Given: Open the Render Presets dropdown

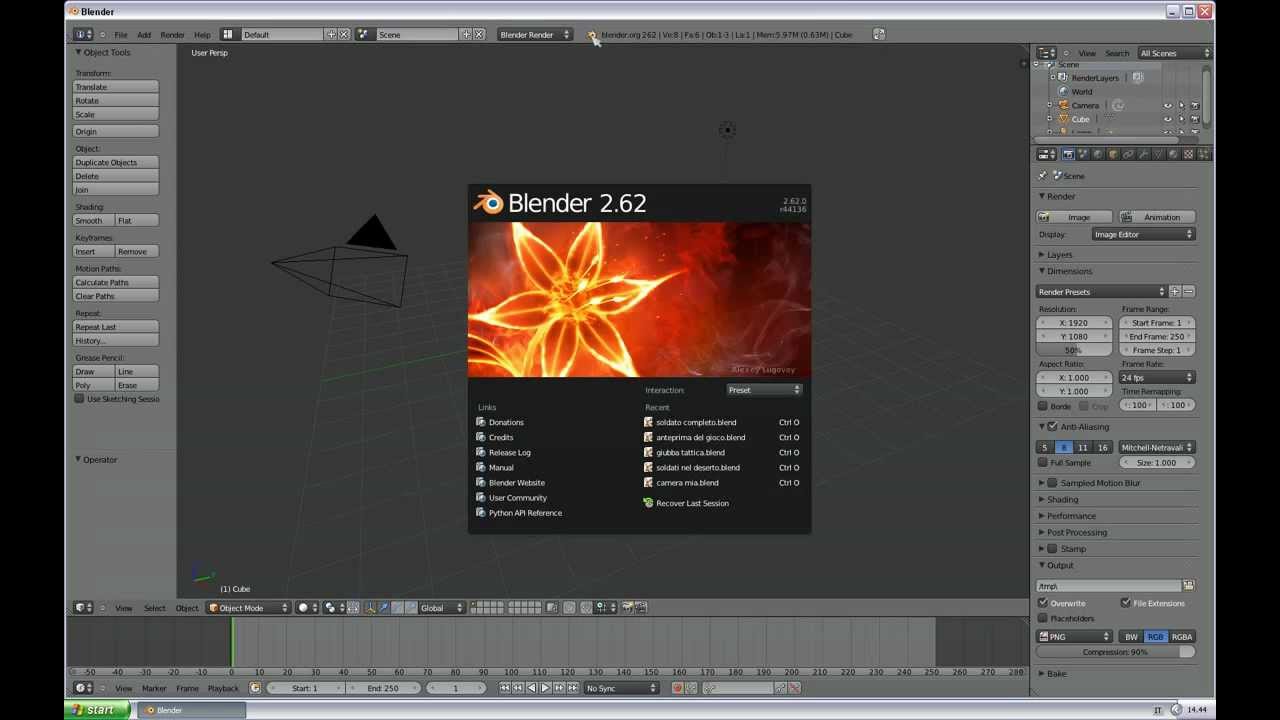Looking at the screenshot, I should click(x=1101, y=291).
